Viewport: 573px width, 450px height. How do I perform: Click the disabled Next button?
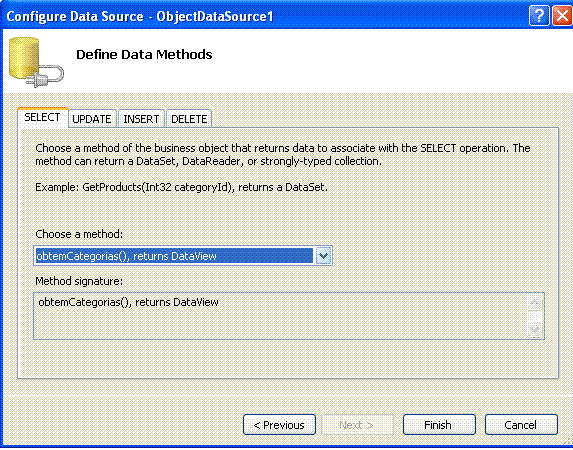(x=357, y=425)
